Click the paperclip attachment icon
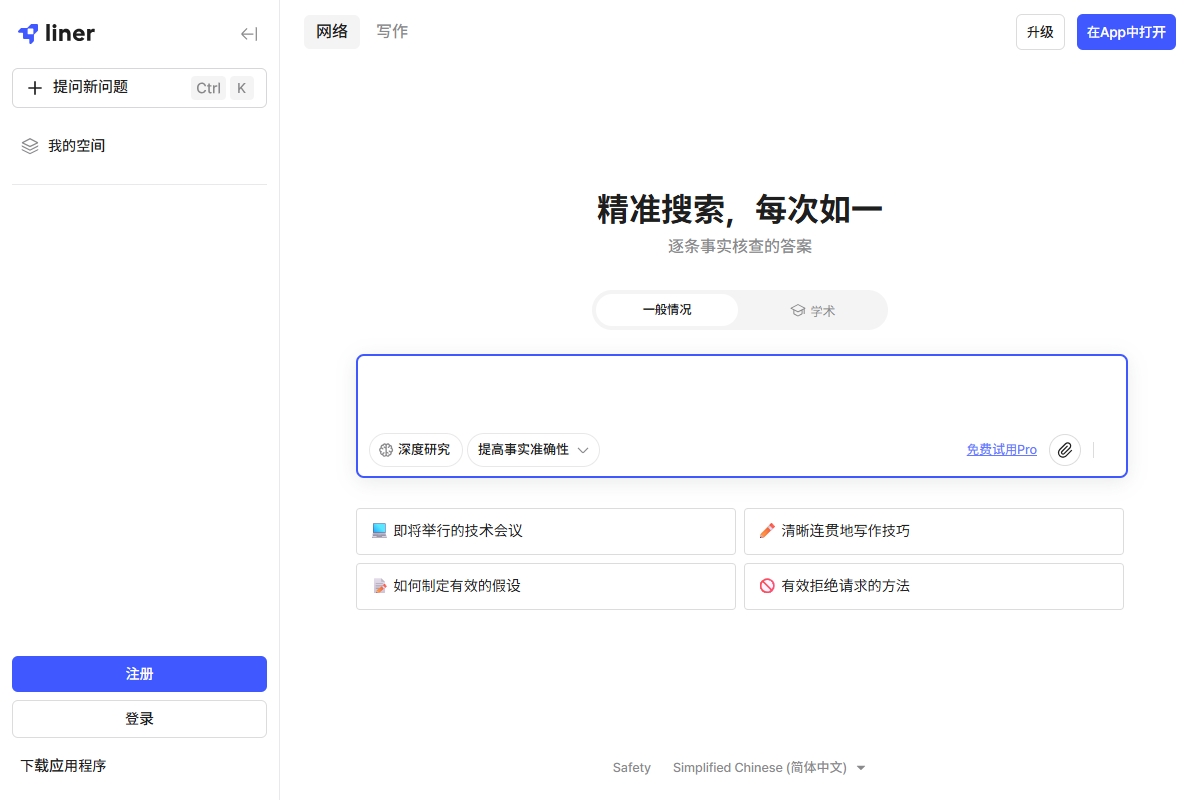The image size is (1200, 800). tap(1065, 450)
